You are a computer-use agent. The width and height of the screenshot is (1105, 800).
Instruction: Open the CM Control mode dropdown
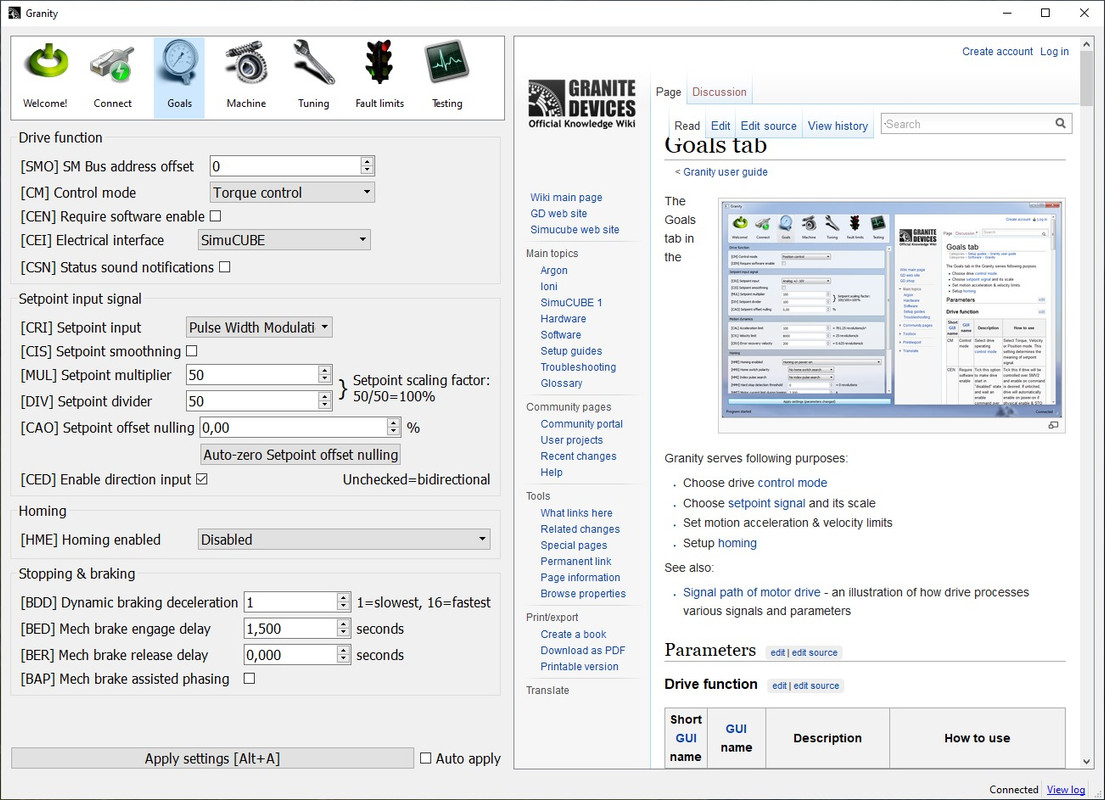pyautogui.click(x=292, y=192)
